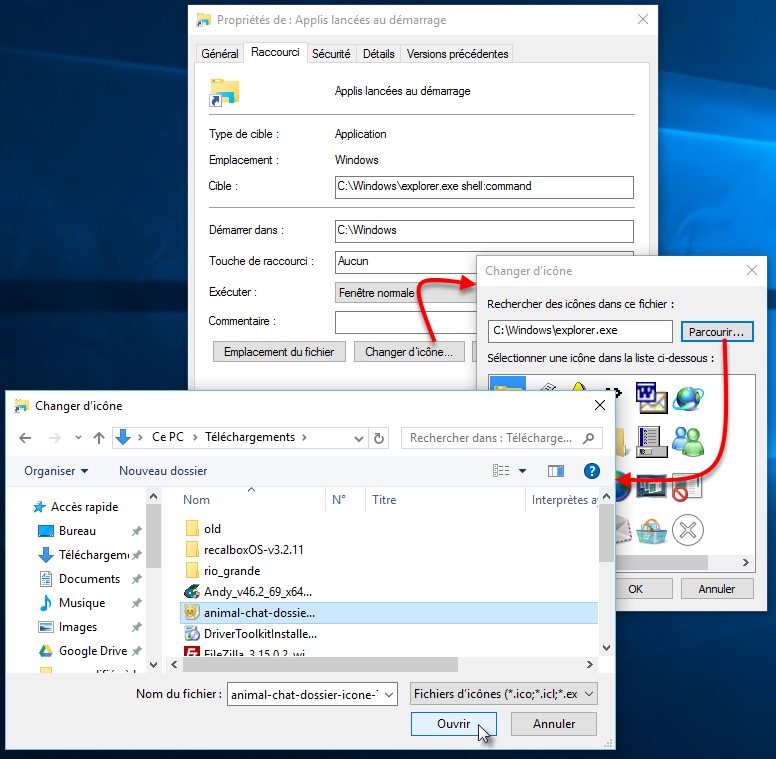
Task: Open the Téléchargements folder in Quick Access
Action: click(x=94, y=555)
